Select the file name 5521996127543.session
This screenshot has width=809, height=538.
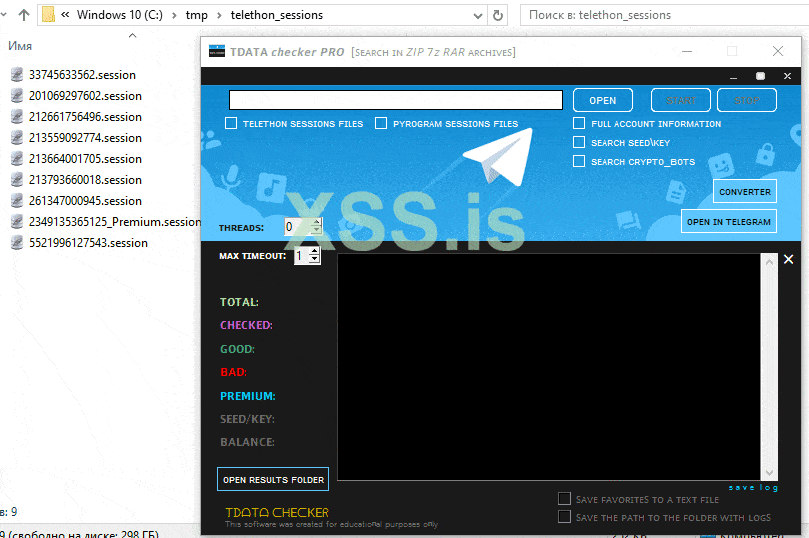point(88,242)
